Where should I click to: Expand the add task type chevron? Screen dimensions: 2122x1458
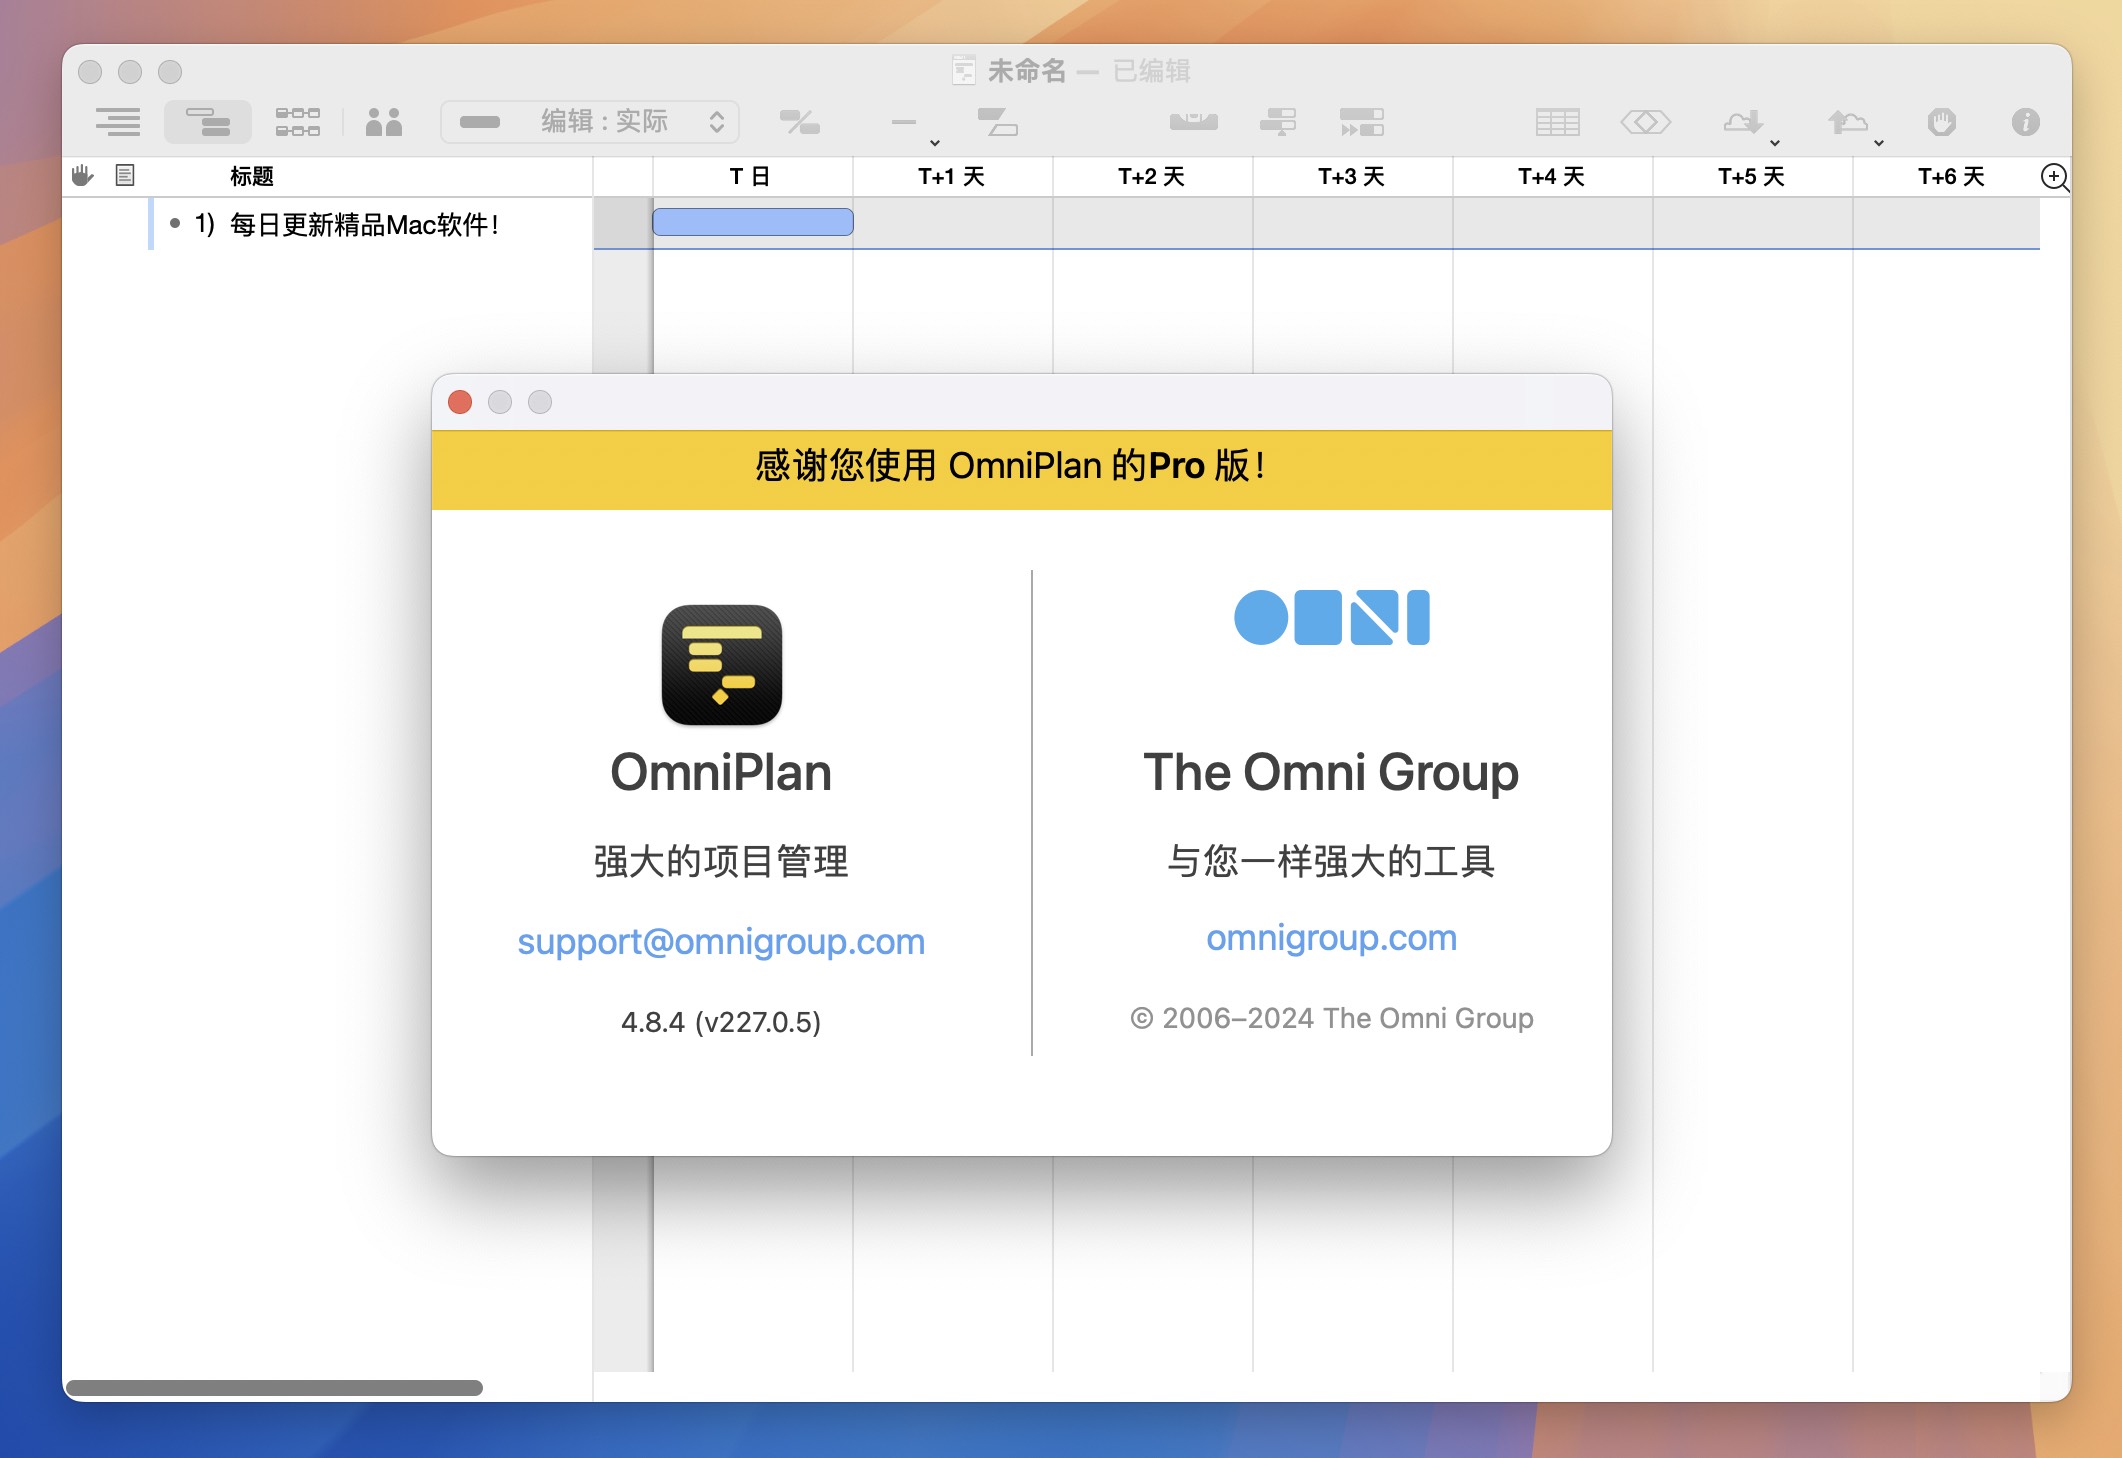[935, 143]
